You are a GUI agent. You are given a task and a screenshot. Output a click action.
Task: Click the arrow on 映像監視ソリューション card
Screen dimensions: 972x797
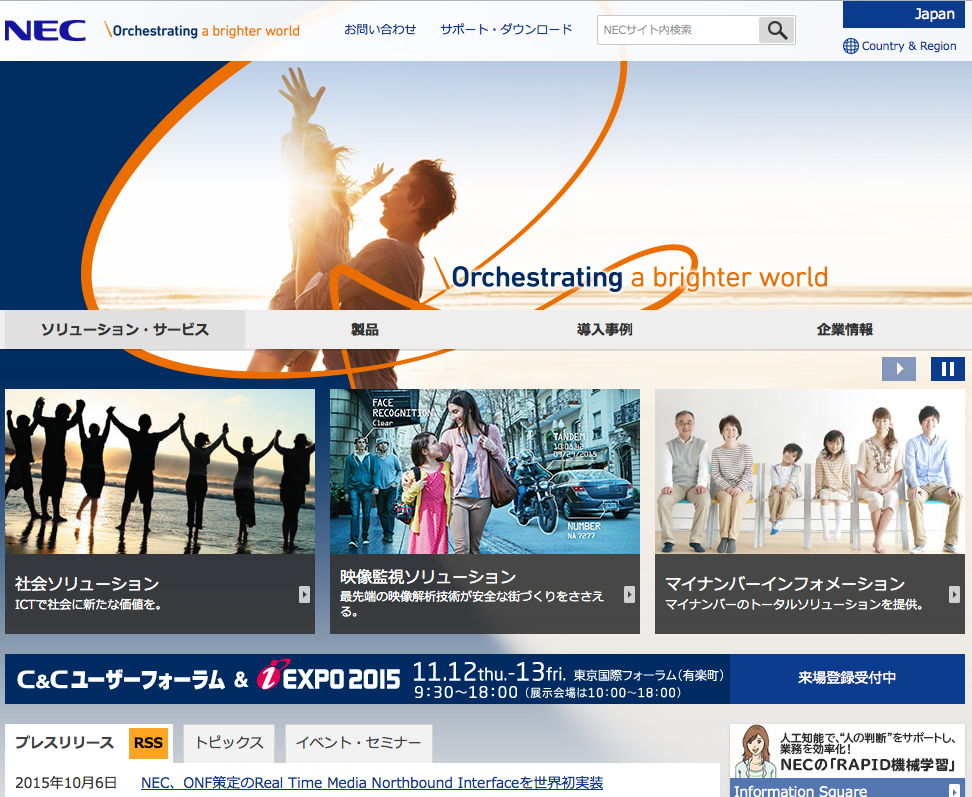(629, 594)
